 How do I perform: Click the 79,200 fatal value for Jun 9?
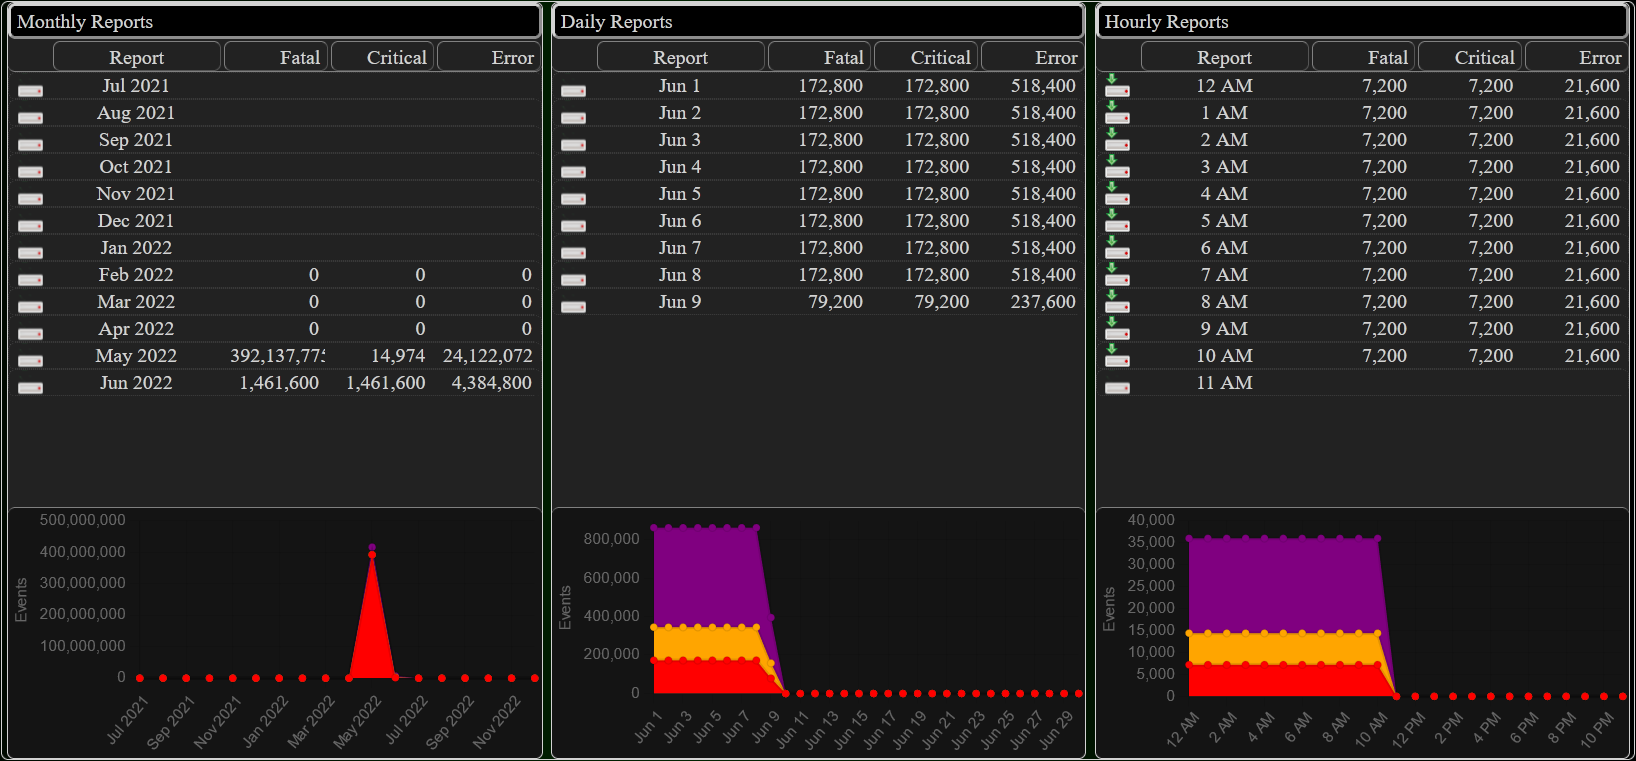pyautogui.click(x=835, y=302)
